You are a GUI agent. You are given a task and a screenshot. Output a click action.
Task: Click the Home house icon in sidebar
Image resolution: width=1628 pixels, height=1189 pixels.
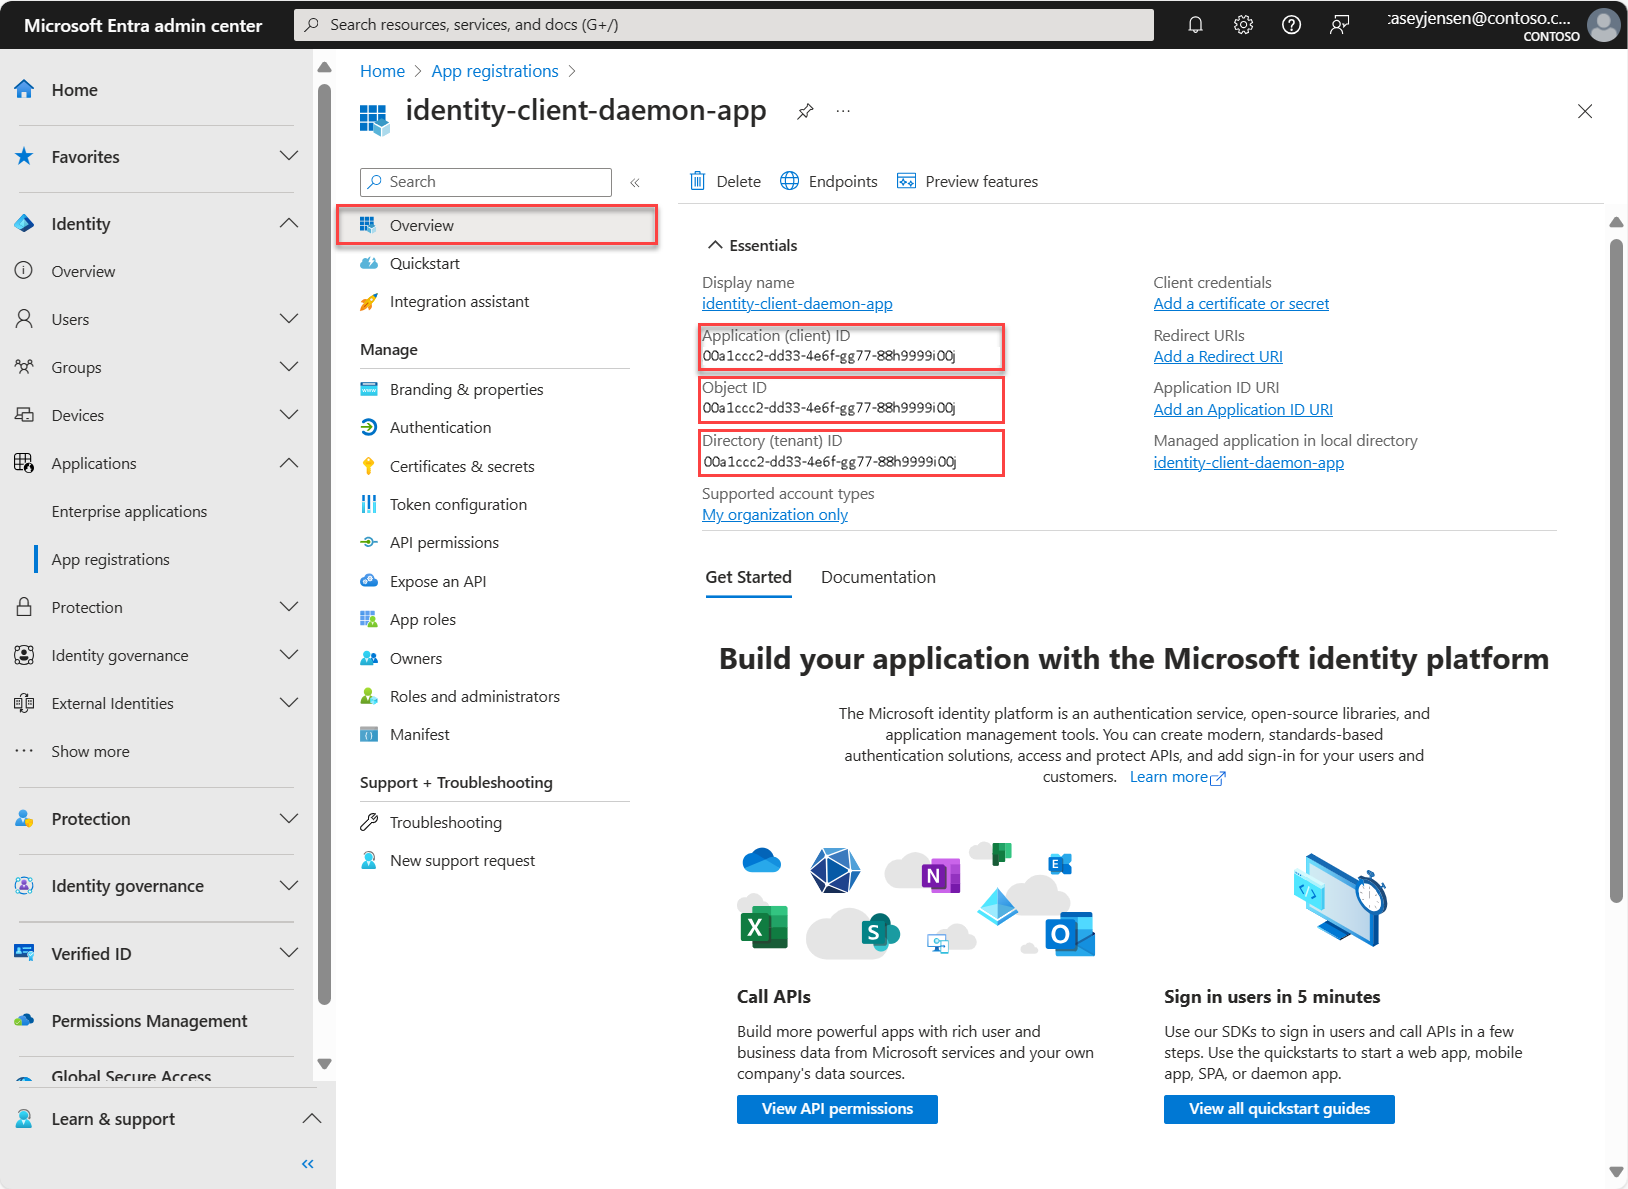pos(25,89)
